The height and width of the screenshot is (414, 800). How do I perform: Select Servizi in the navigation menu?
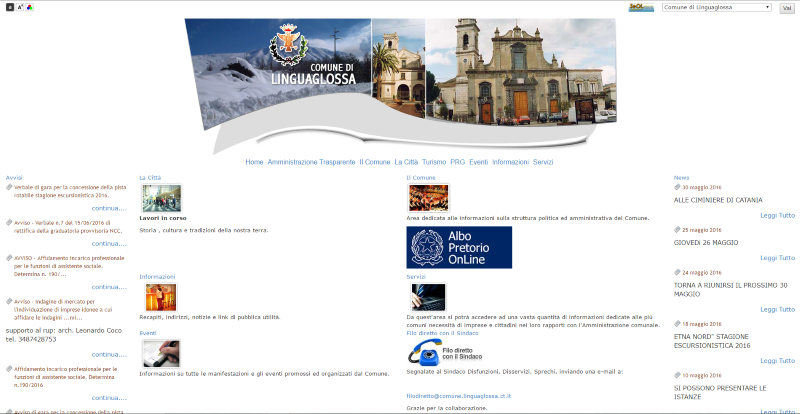point(543,162)
